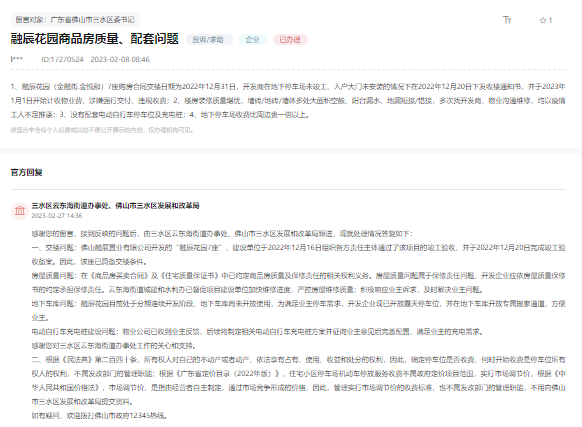
Task: Click the message ID:17270524
Action: click(x=62, y=59)
